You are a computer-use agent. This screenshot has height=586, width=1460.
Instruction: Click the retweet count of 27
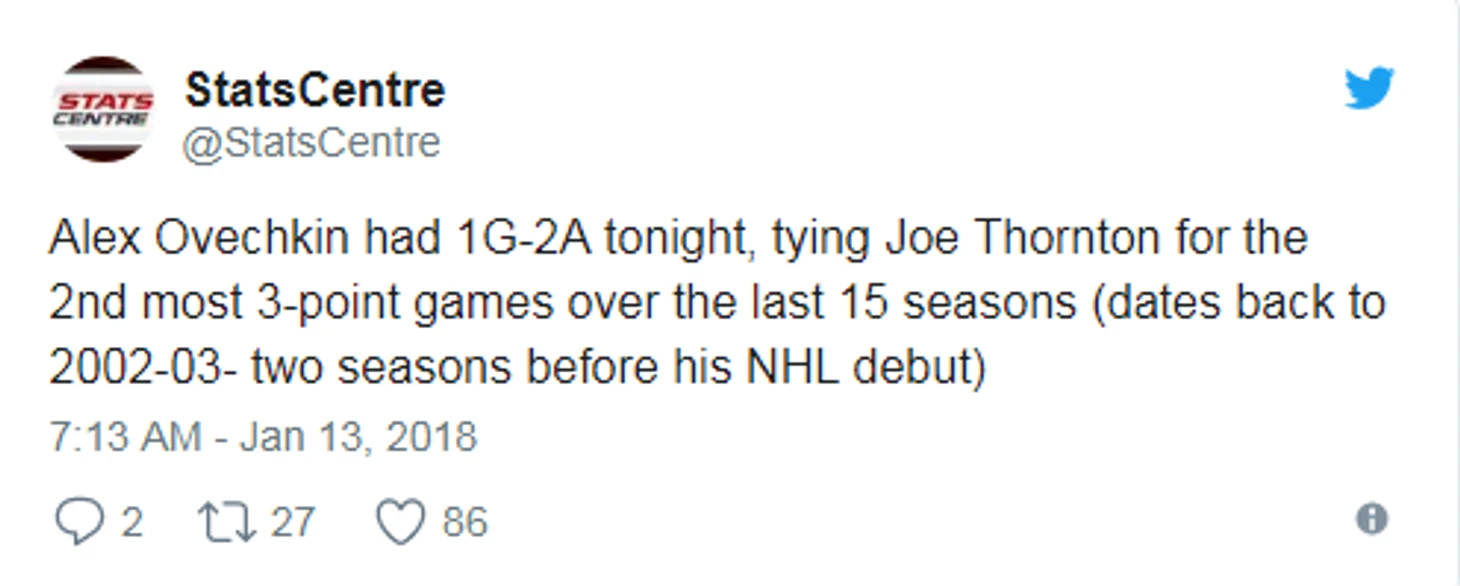[x=293, y=522]
